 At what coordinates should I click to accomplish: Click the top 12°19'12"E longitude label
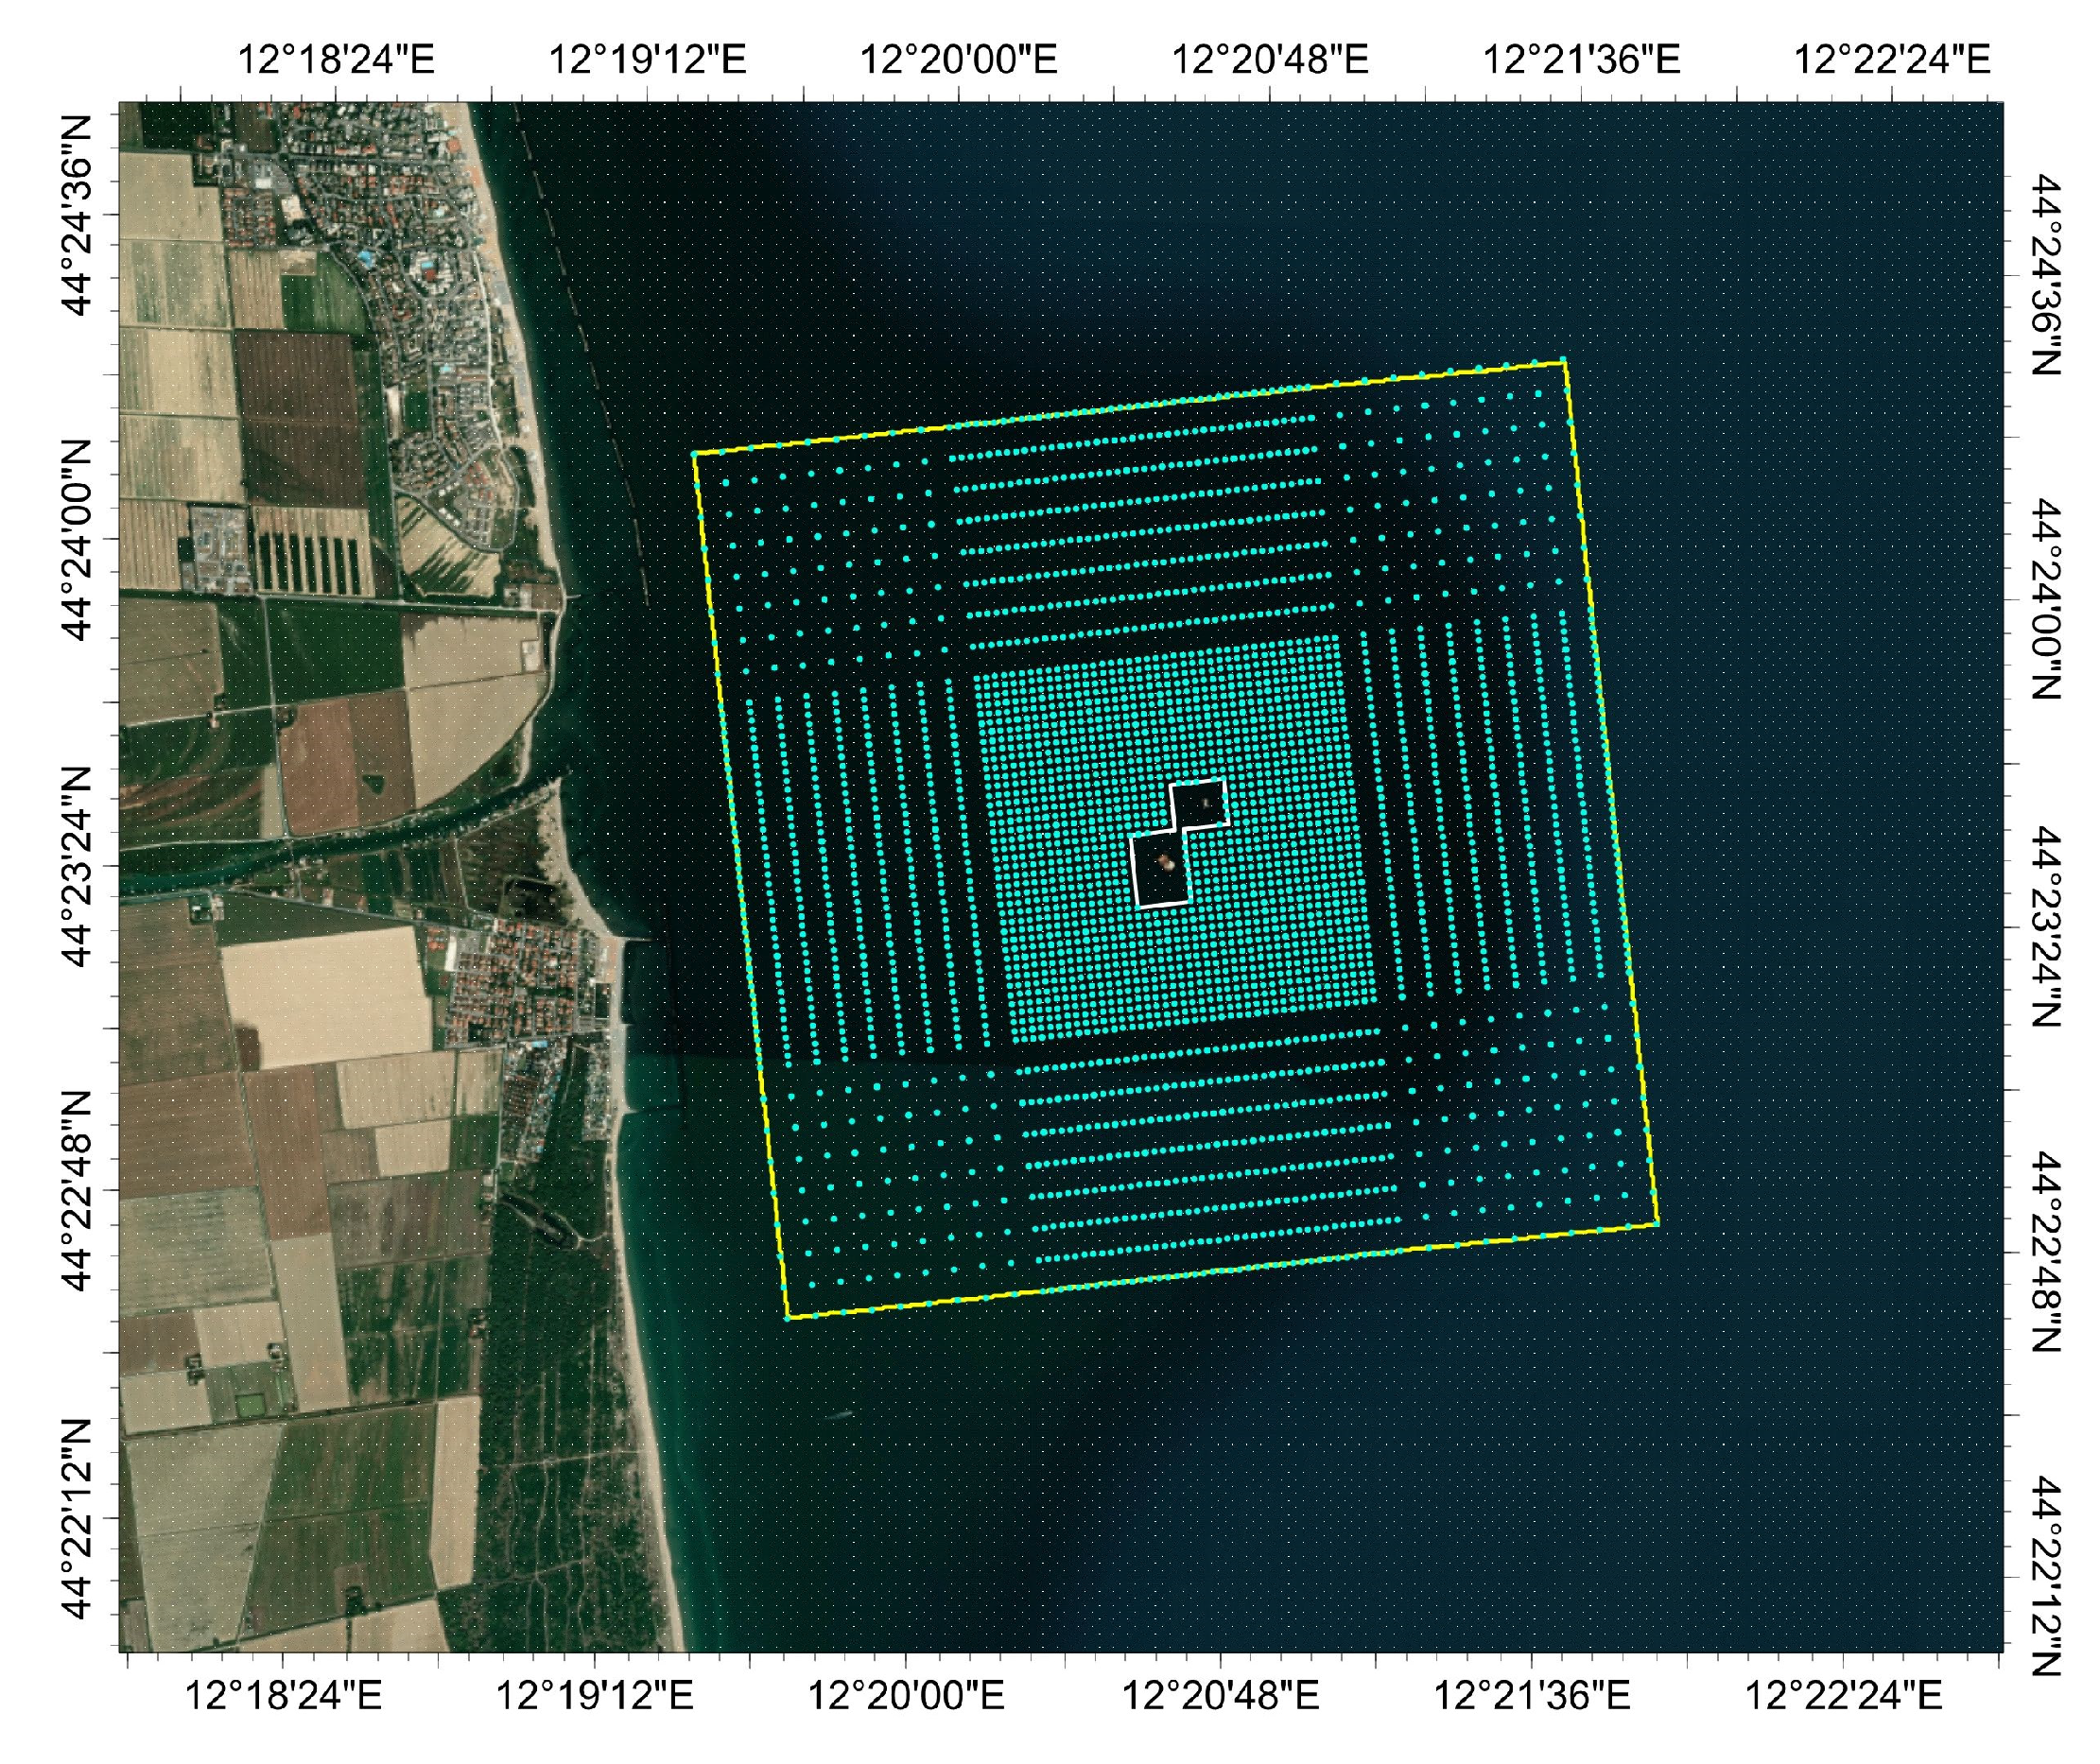647,60
